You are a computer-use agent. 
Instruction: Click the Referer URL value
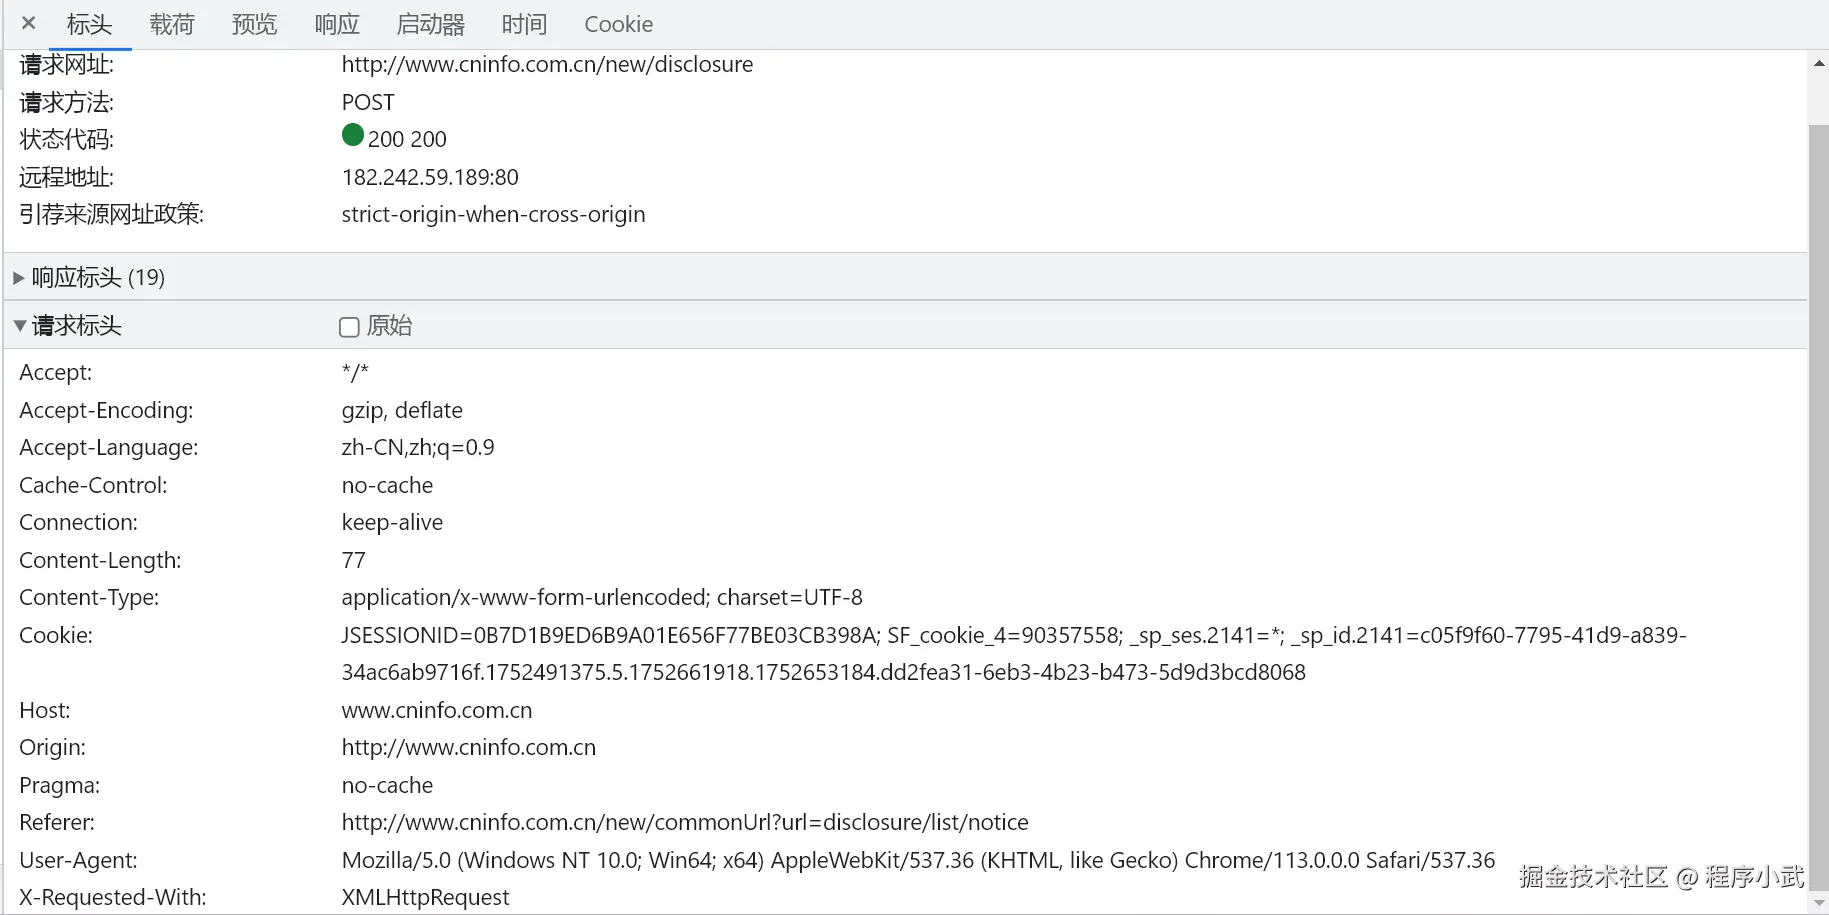click(684, 823)
